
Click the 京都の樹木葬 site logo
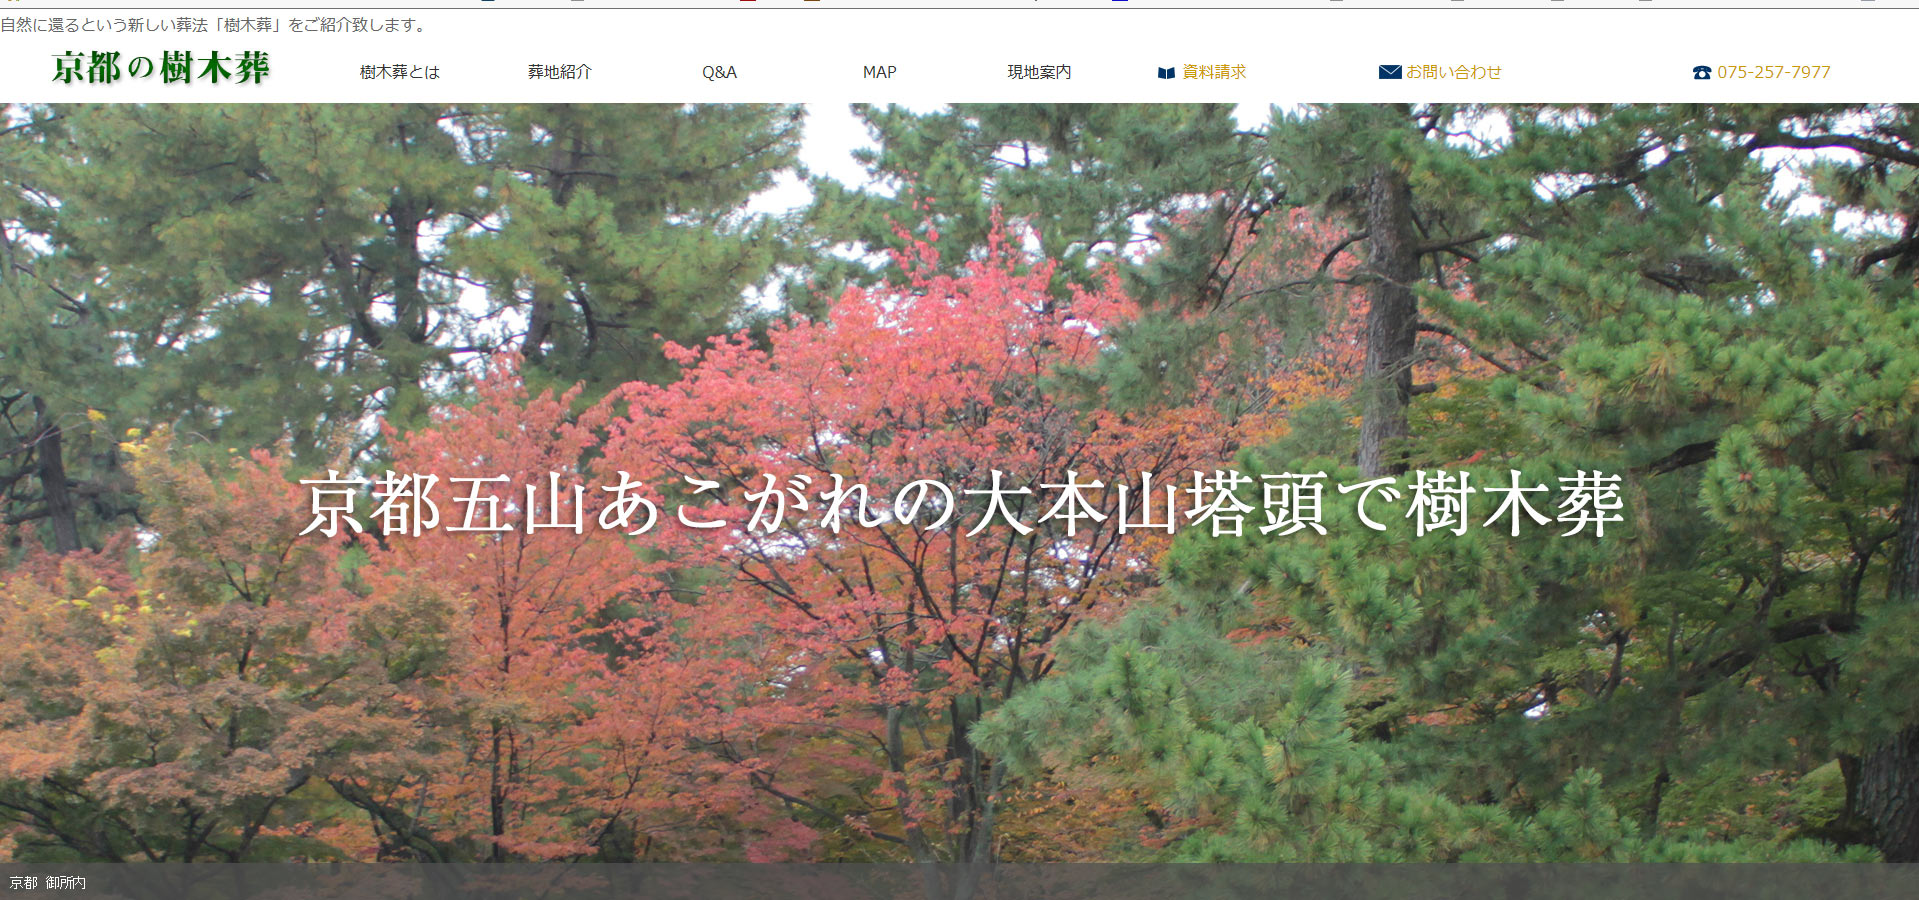click(x=160, y=68)
